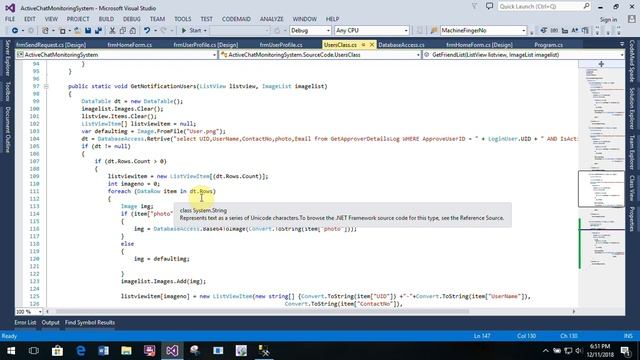Click the Find Symbol Results tab

[x=90, y=322]
